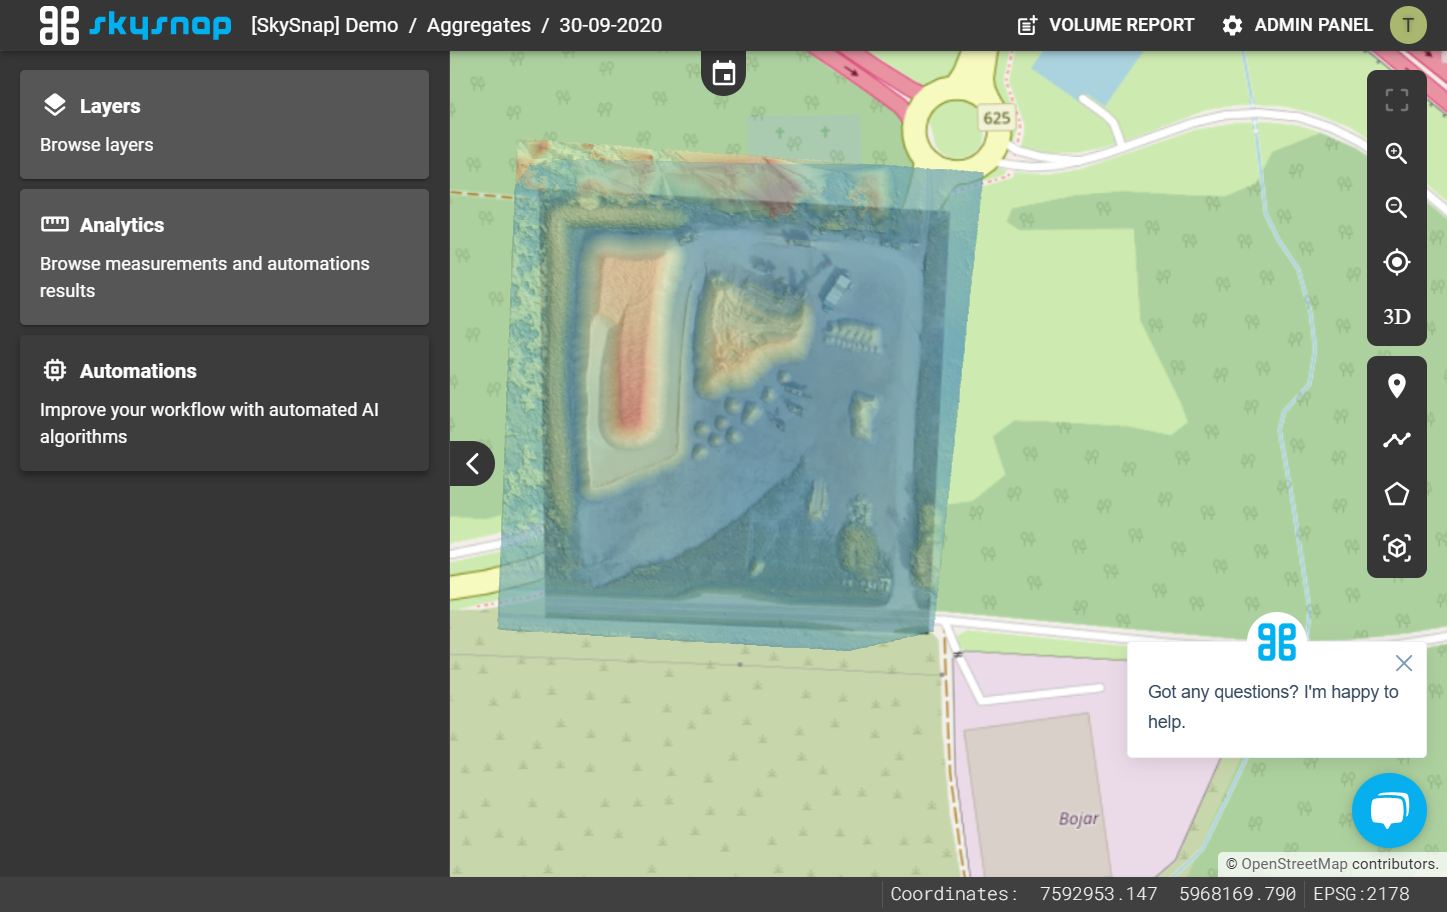Open user avatar T menu
Image resolution: width=1447 pixels, height=912 pixels.
tap(1408, 25)
